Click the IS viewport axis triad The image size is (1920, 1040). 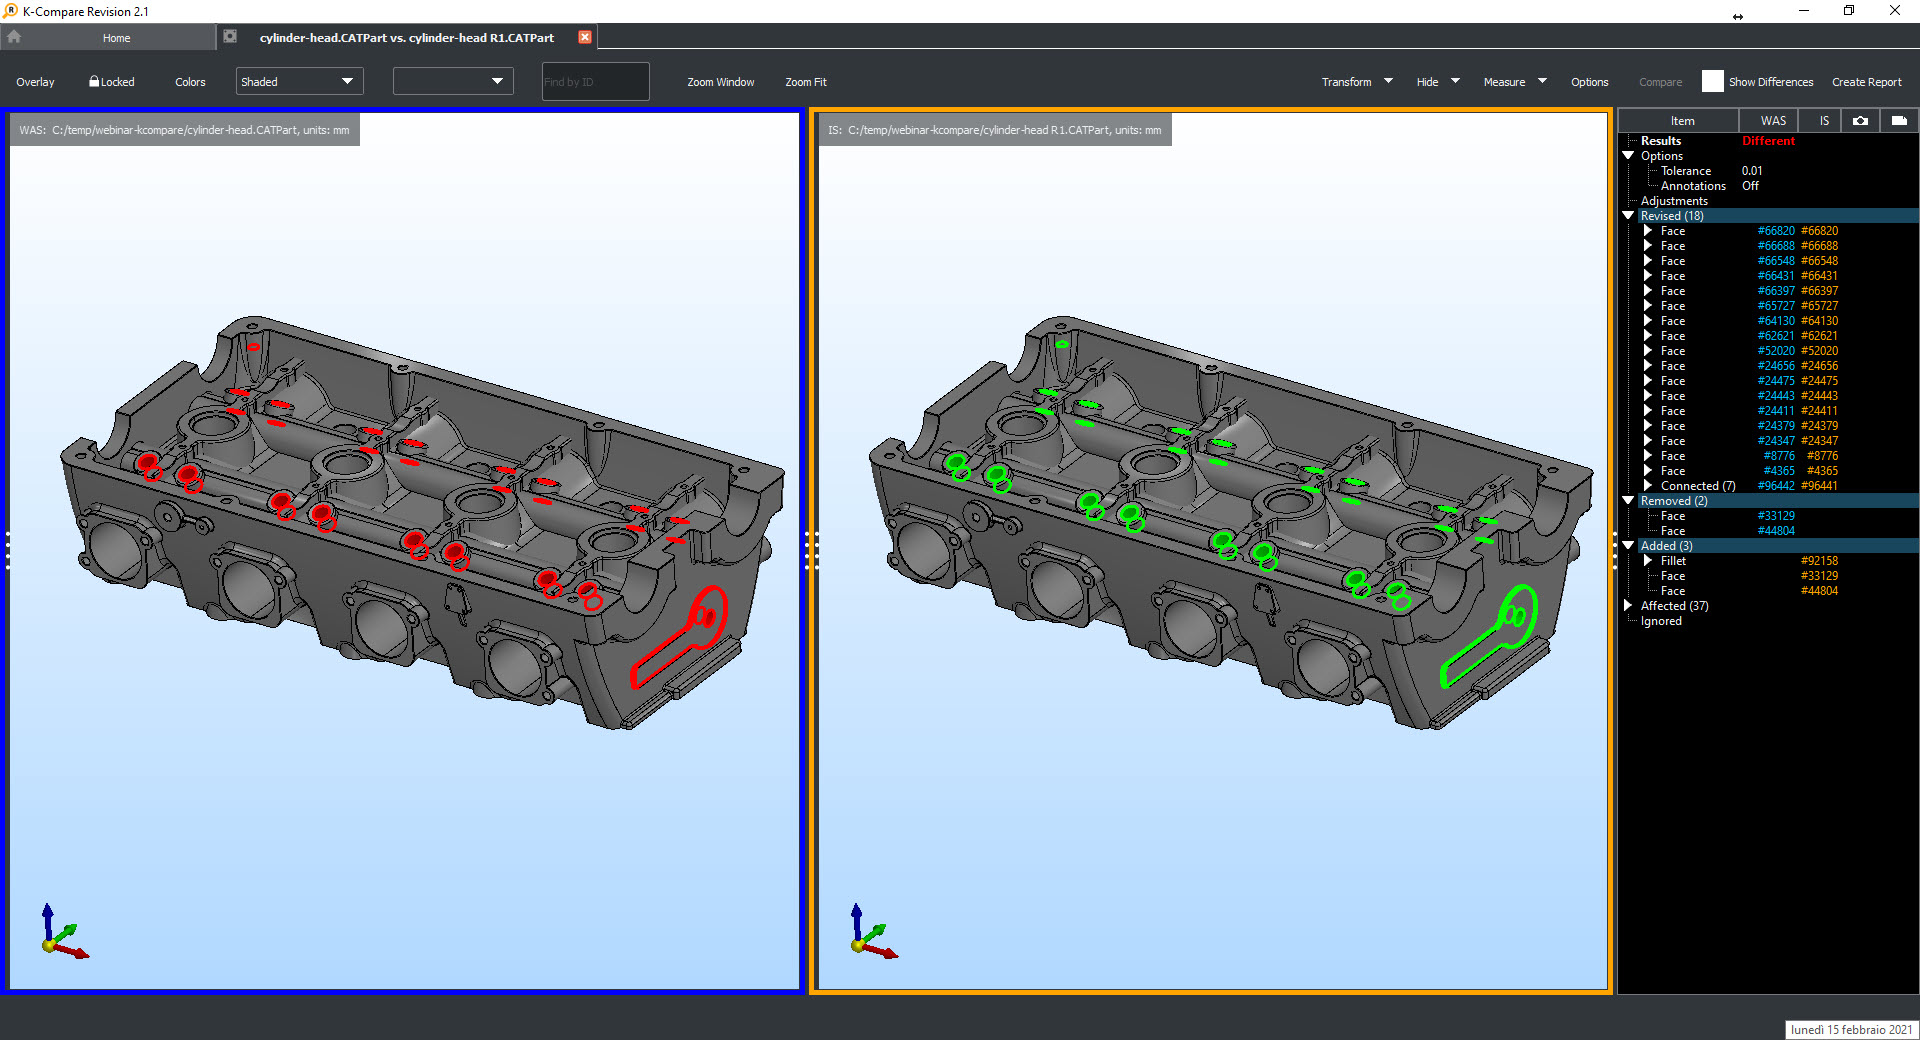[873, 932]
